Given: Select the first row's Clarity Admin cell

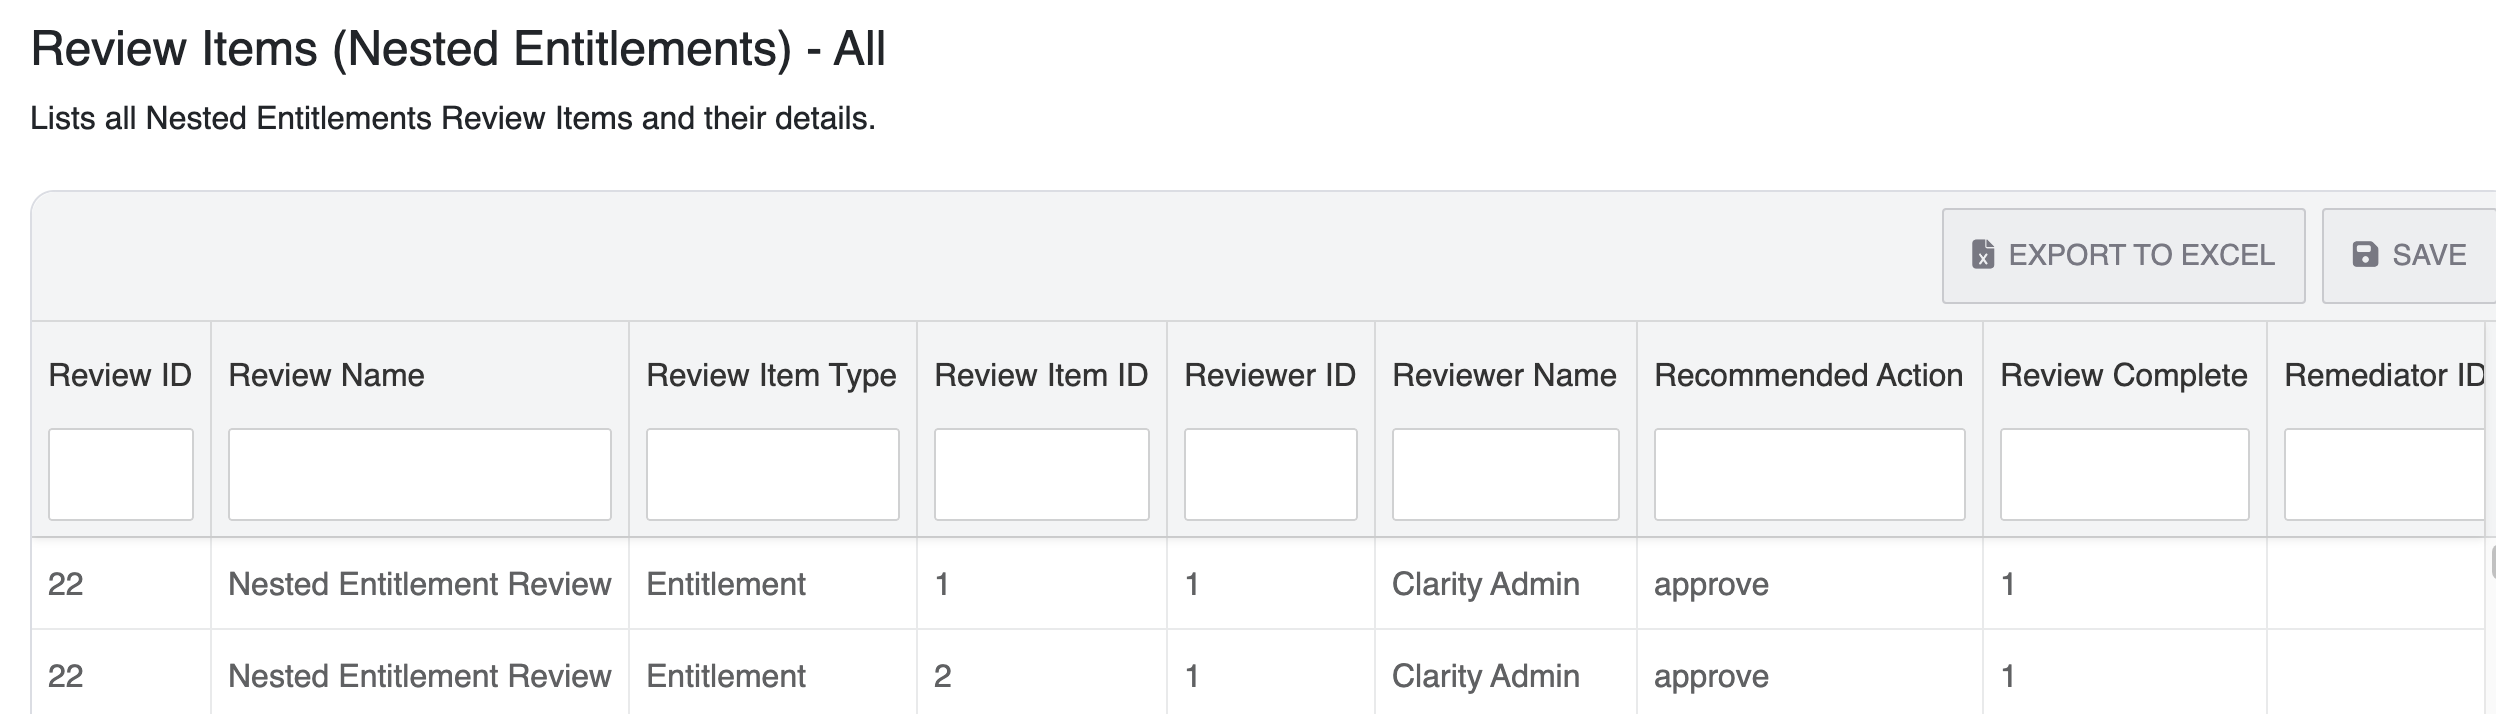Looking at the screenshot, I should (x=1485, y=584).
